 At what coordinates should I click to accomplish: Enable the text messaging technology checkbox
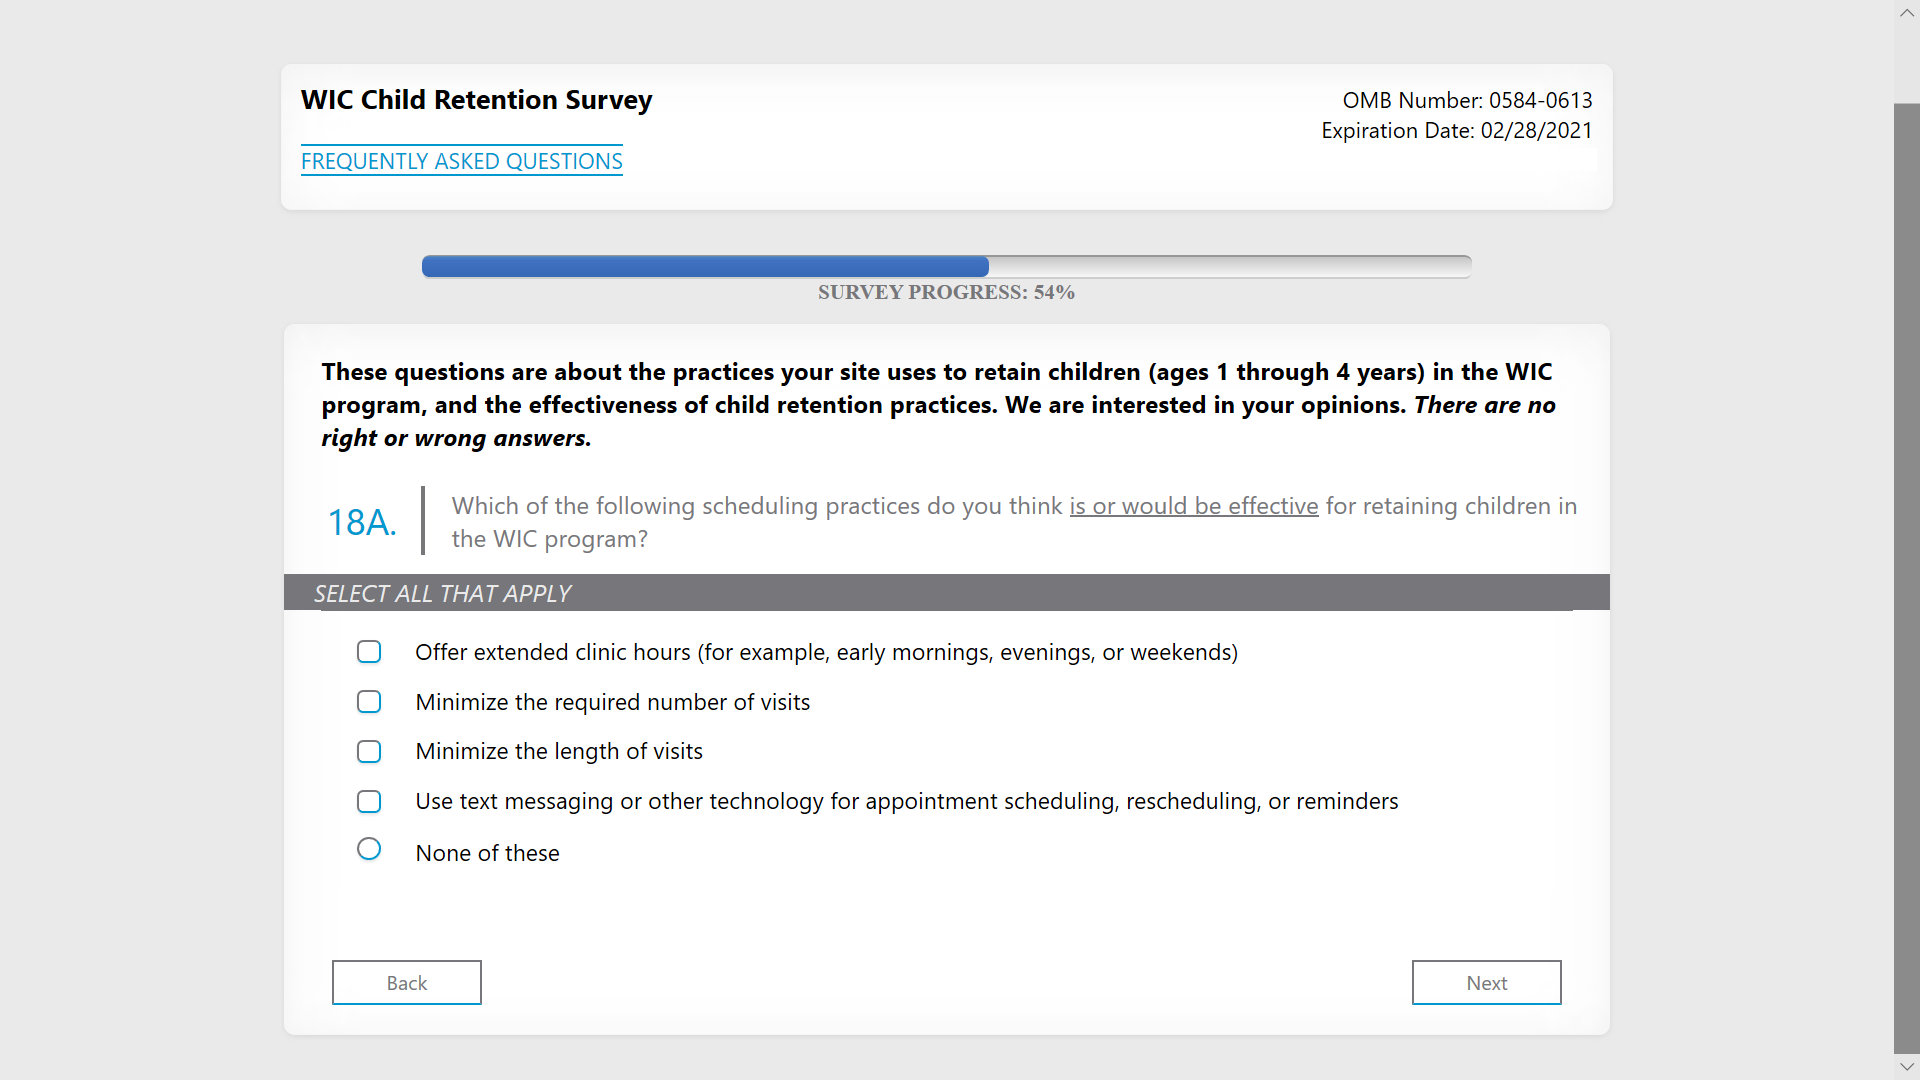(x=369, y=801)
